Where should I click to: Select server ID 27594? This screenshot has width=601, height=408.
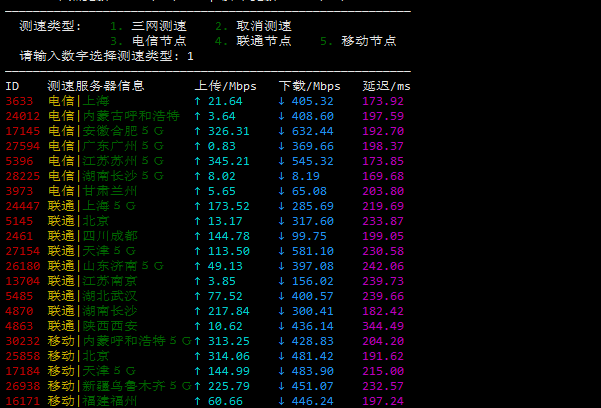coord(23,146)
